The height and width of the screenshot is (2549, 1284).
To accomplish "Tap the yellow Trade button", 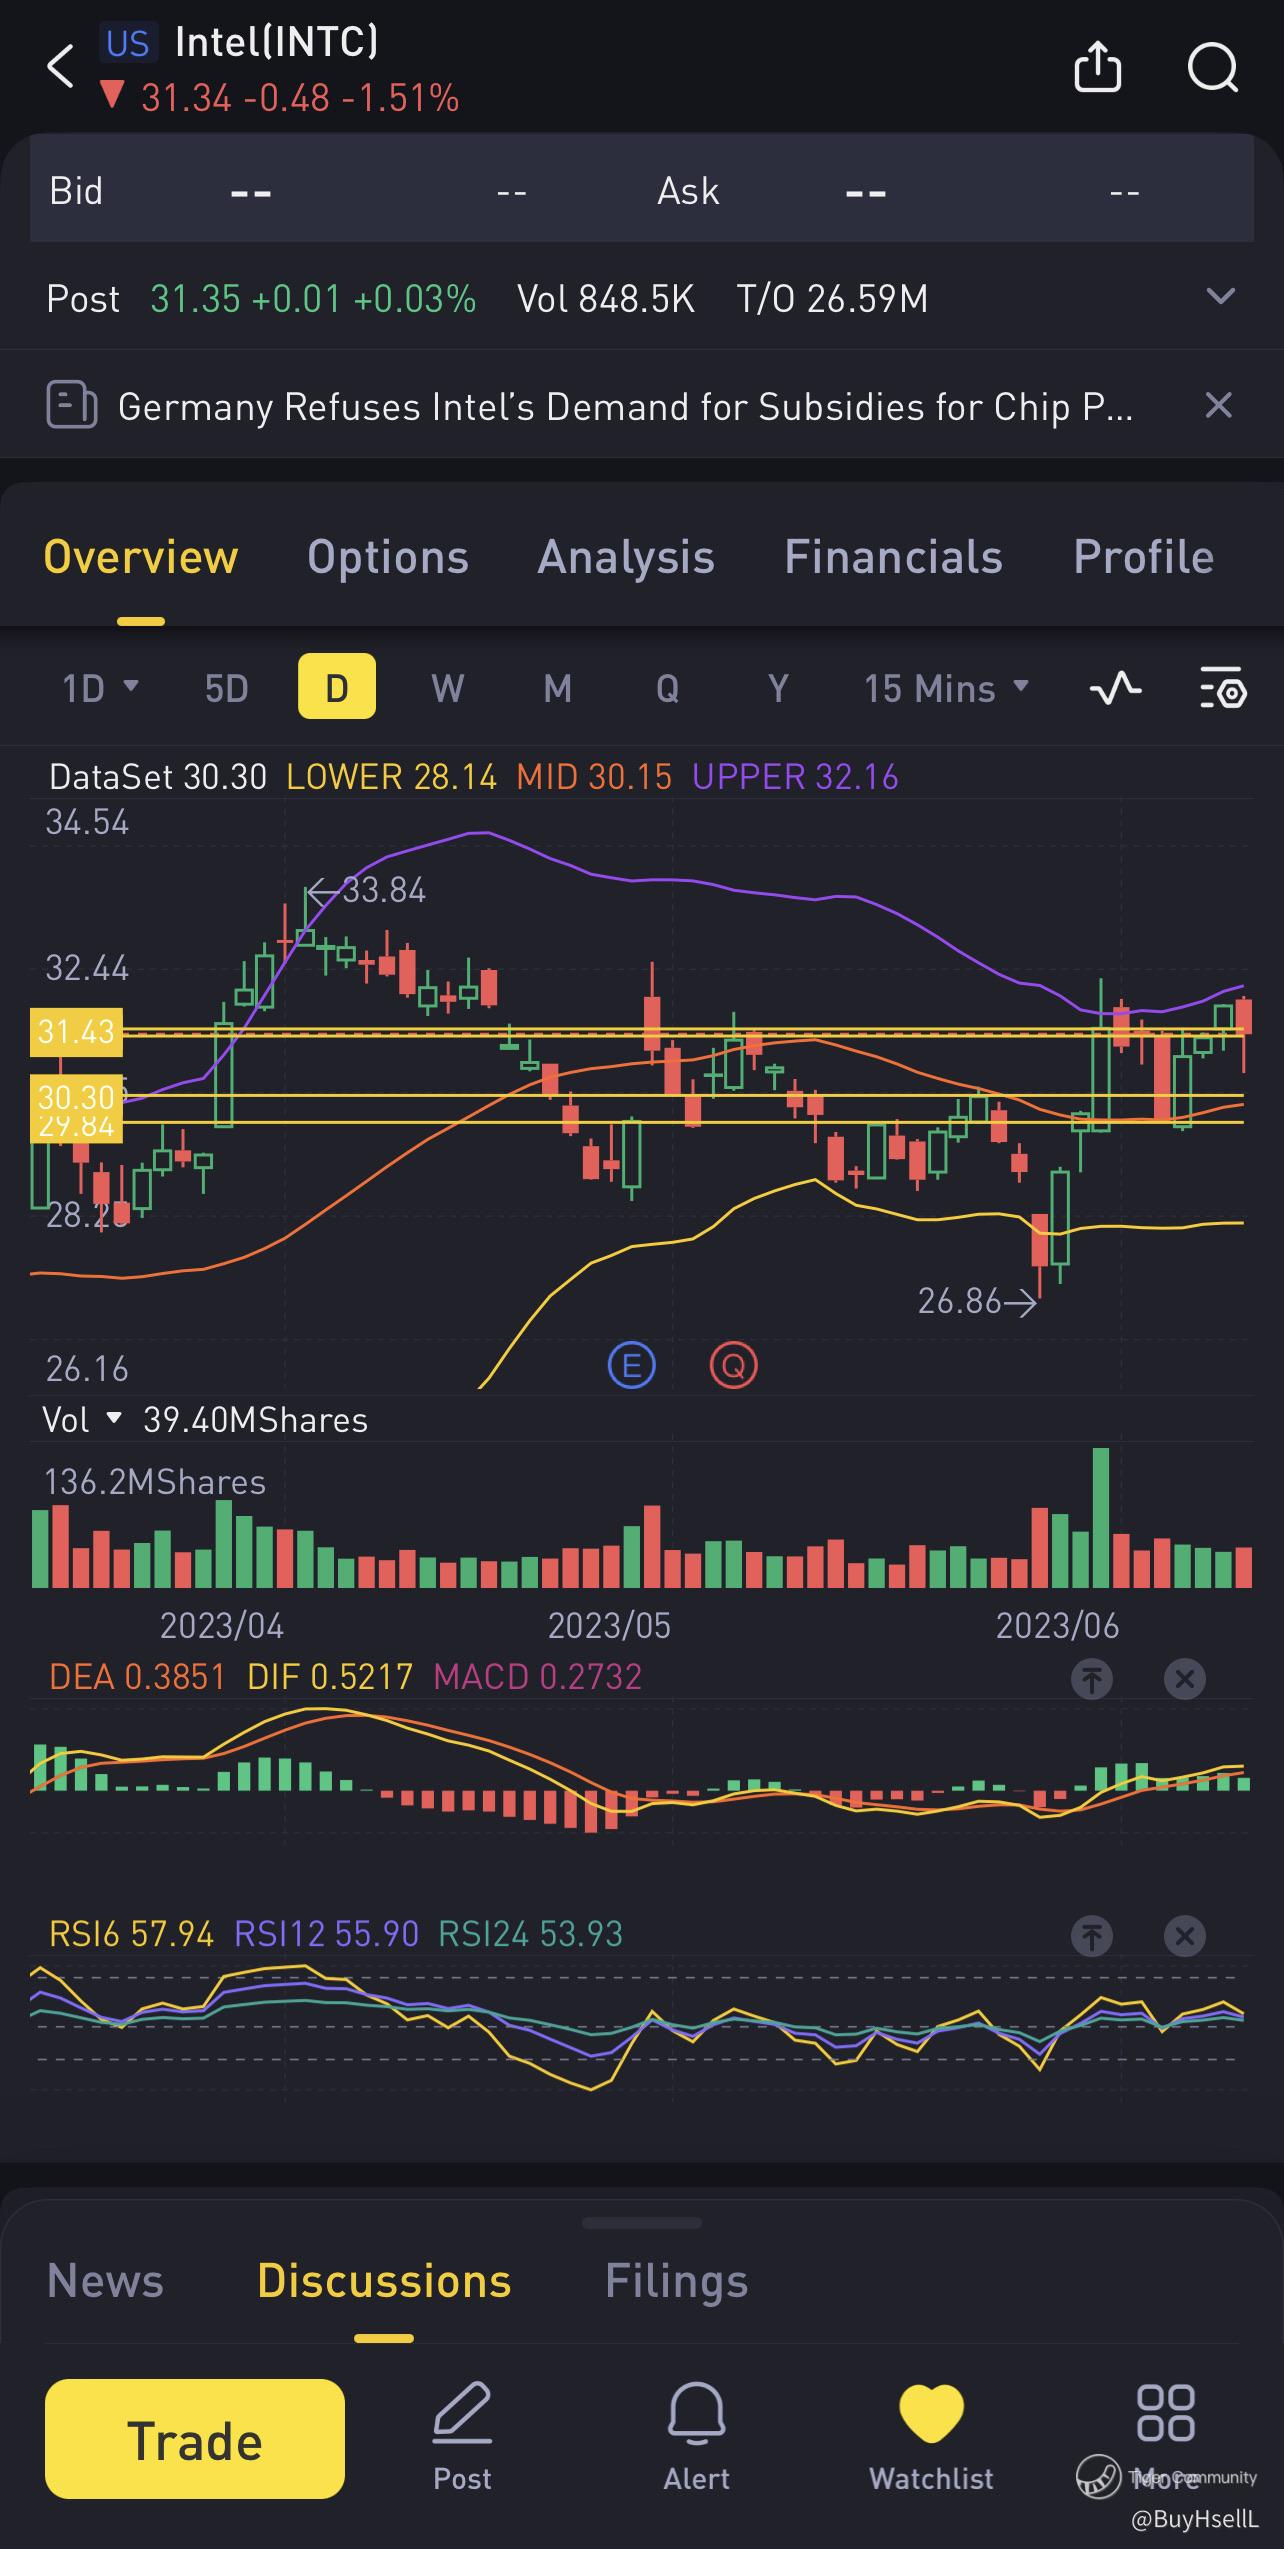I will click(x=195, y=2439).
